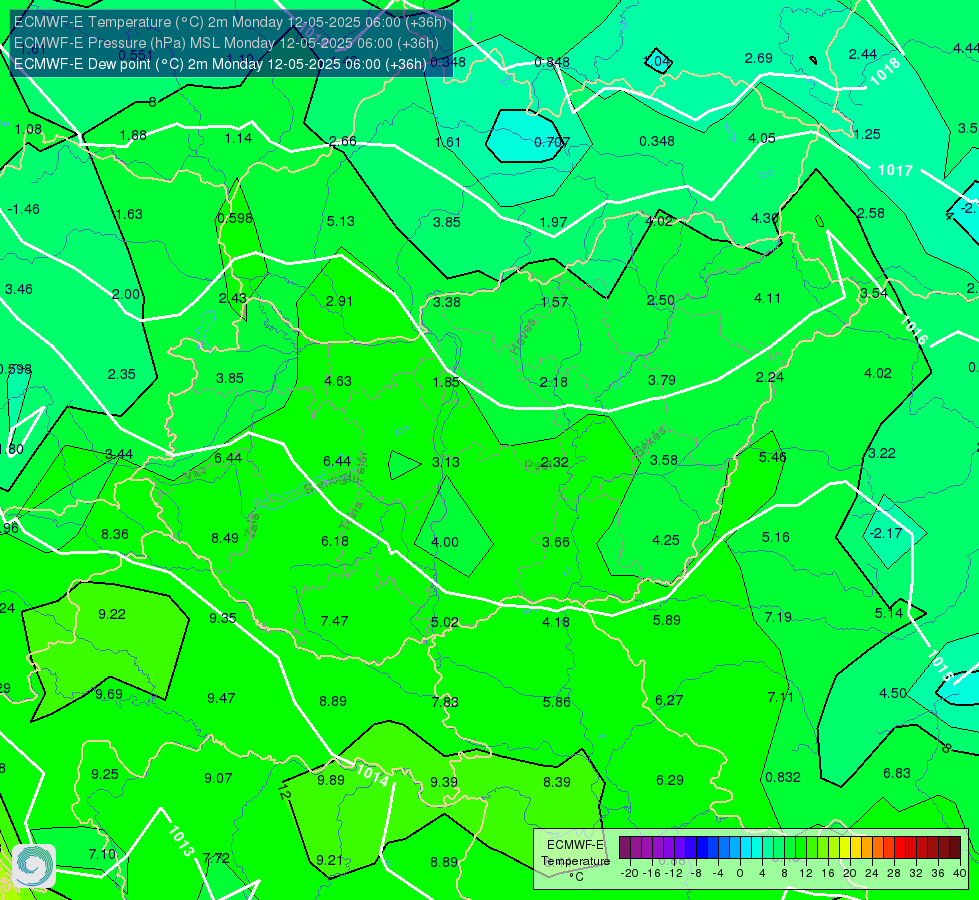Click the dew point value 5.13
979x900 pixels.
point(340,221)
